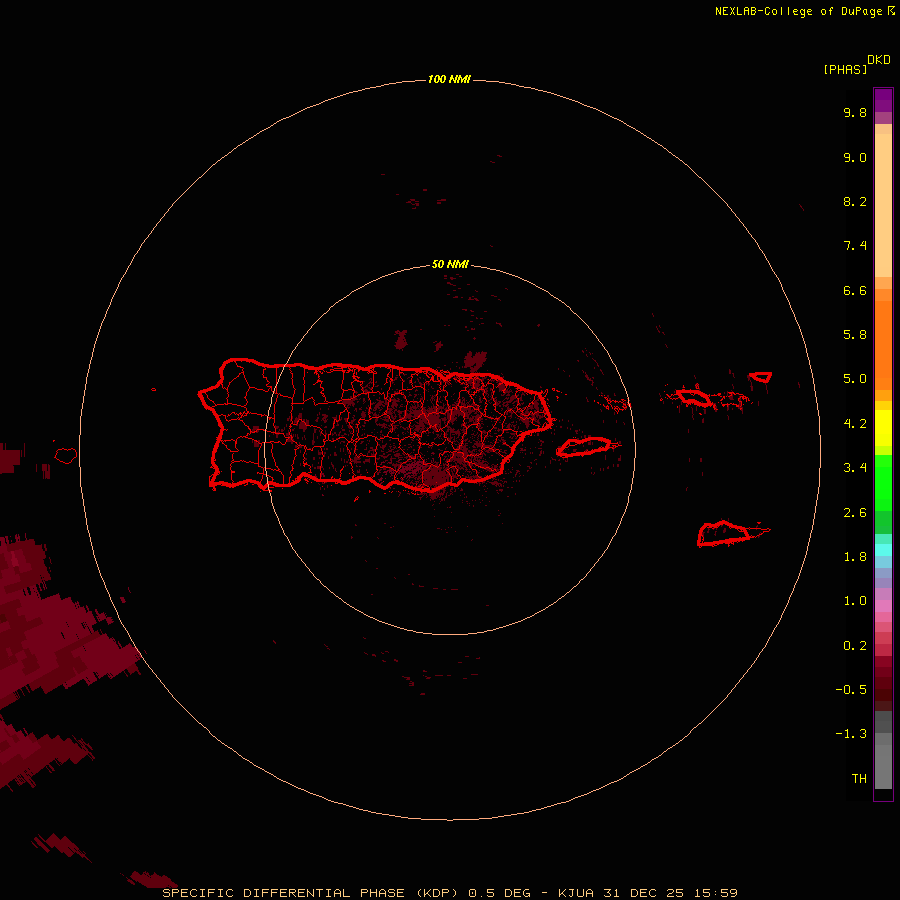The width and height of the screenshot is (900, 900).
Task: Click the DKD label above color scale
Action: (x=879, y=59)
